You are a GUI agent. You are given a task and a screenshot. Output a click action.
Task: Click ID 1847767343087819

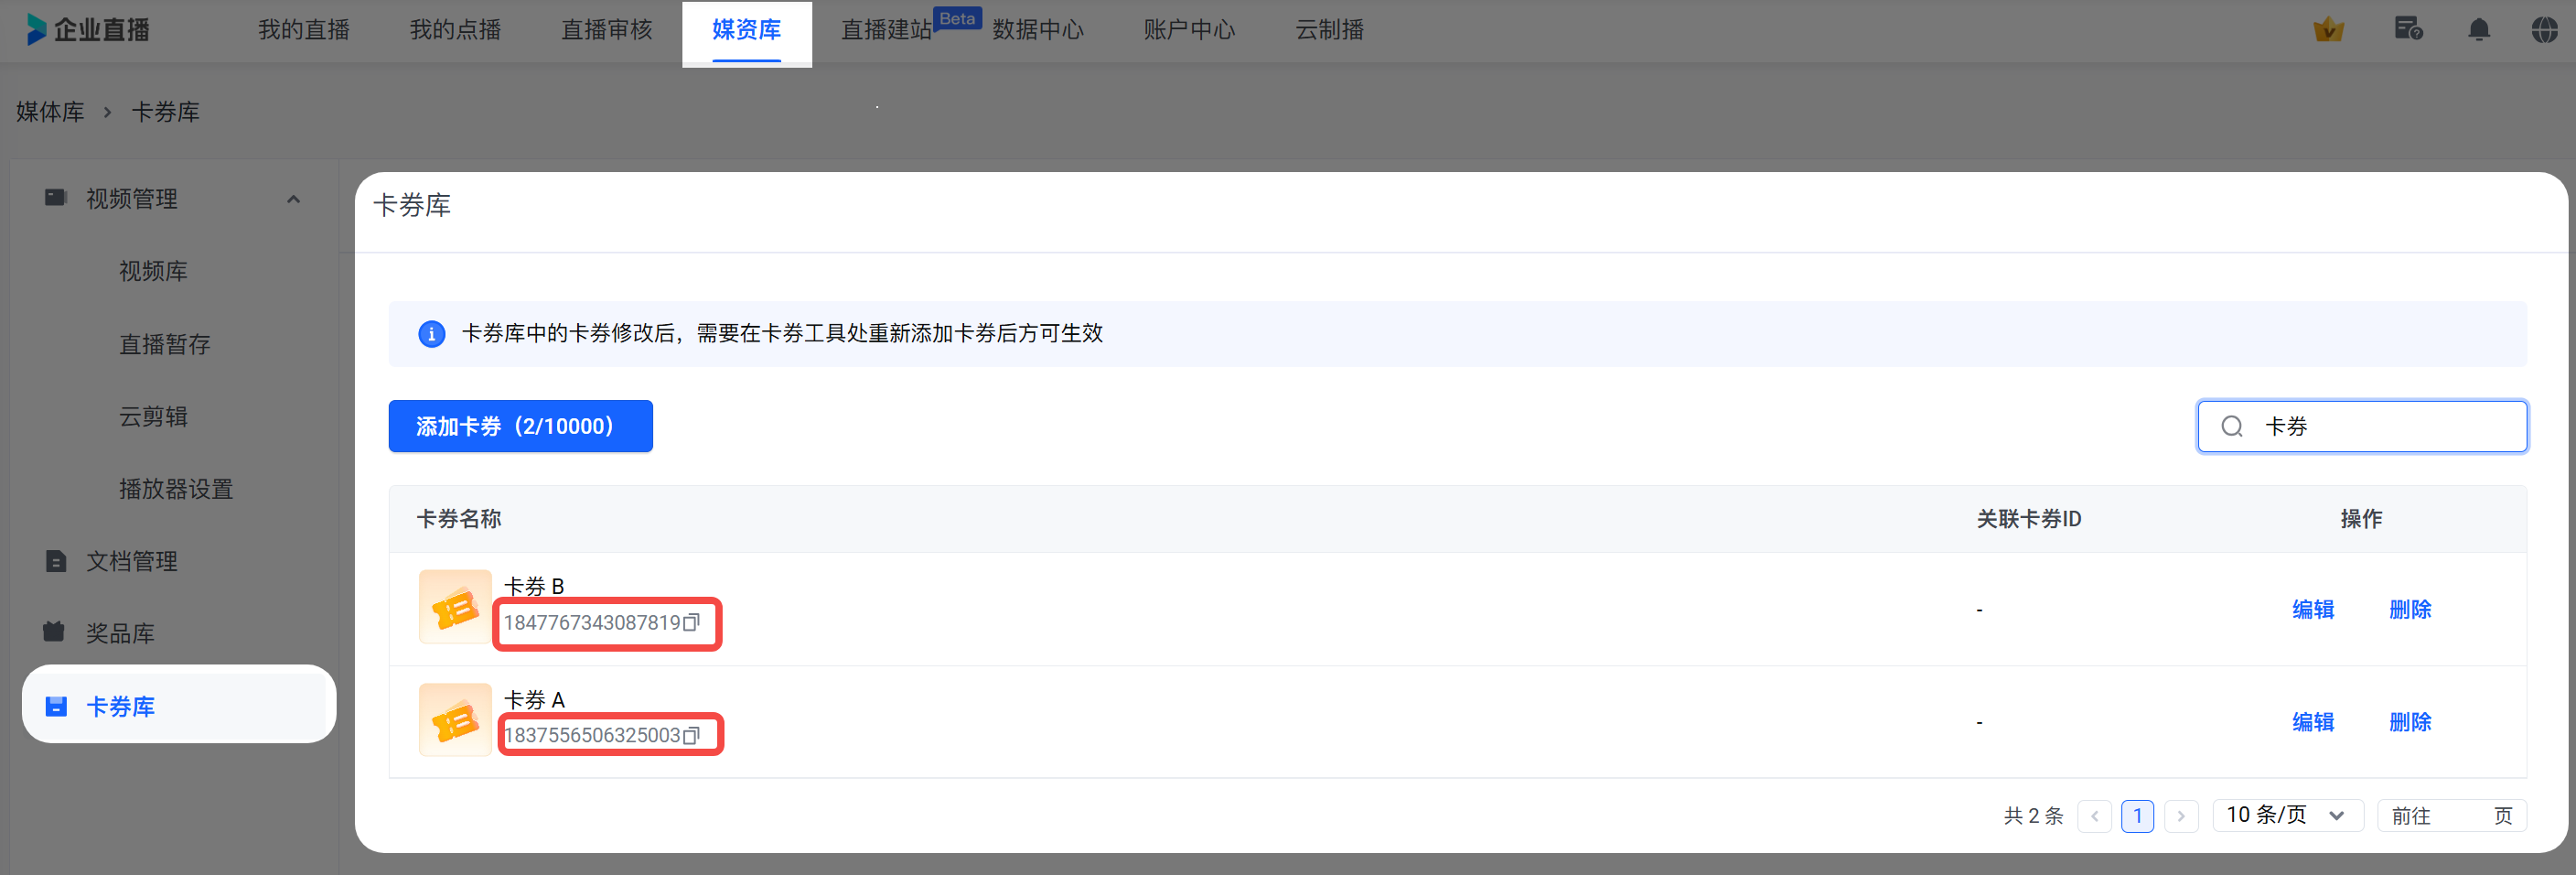(592, 623)
